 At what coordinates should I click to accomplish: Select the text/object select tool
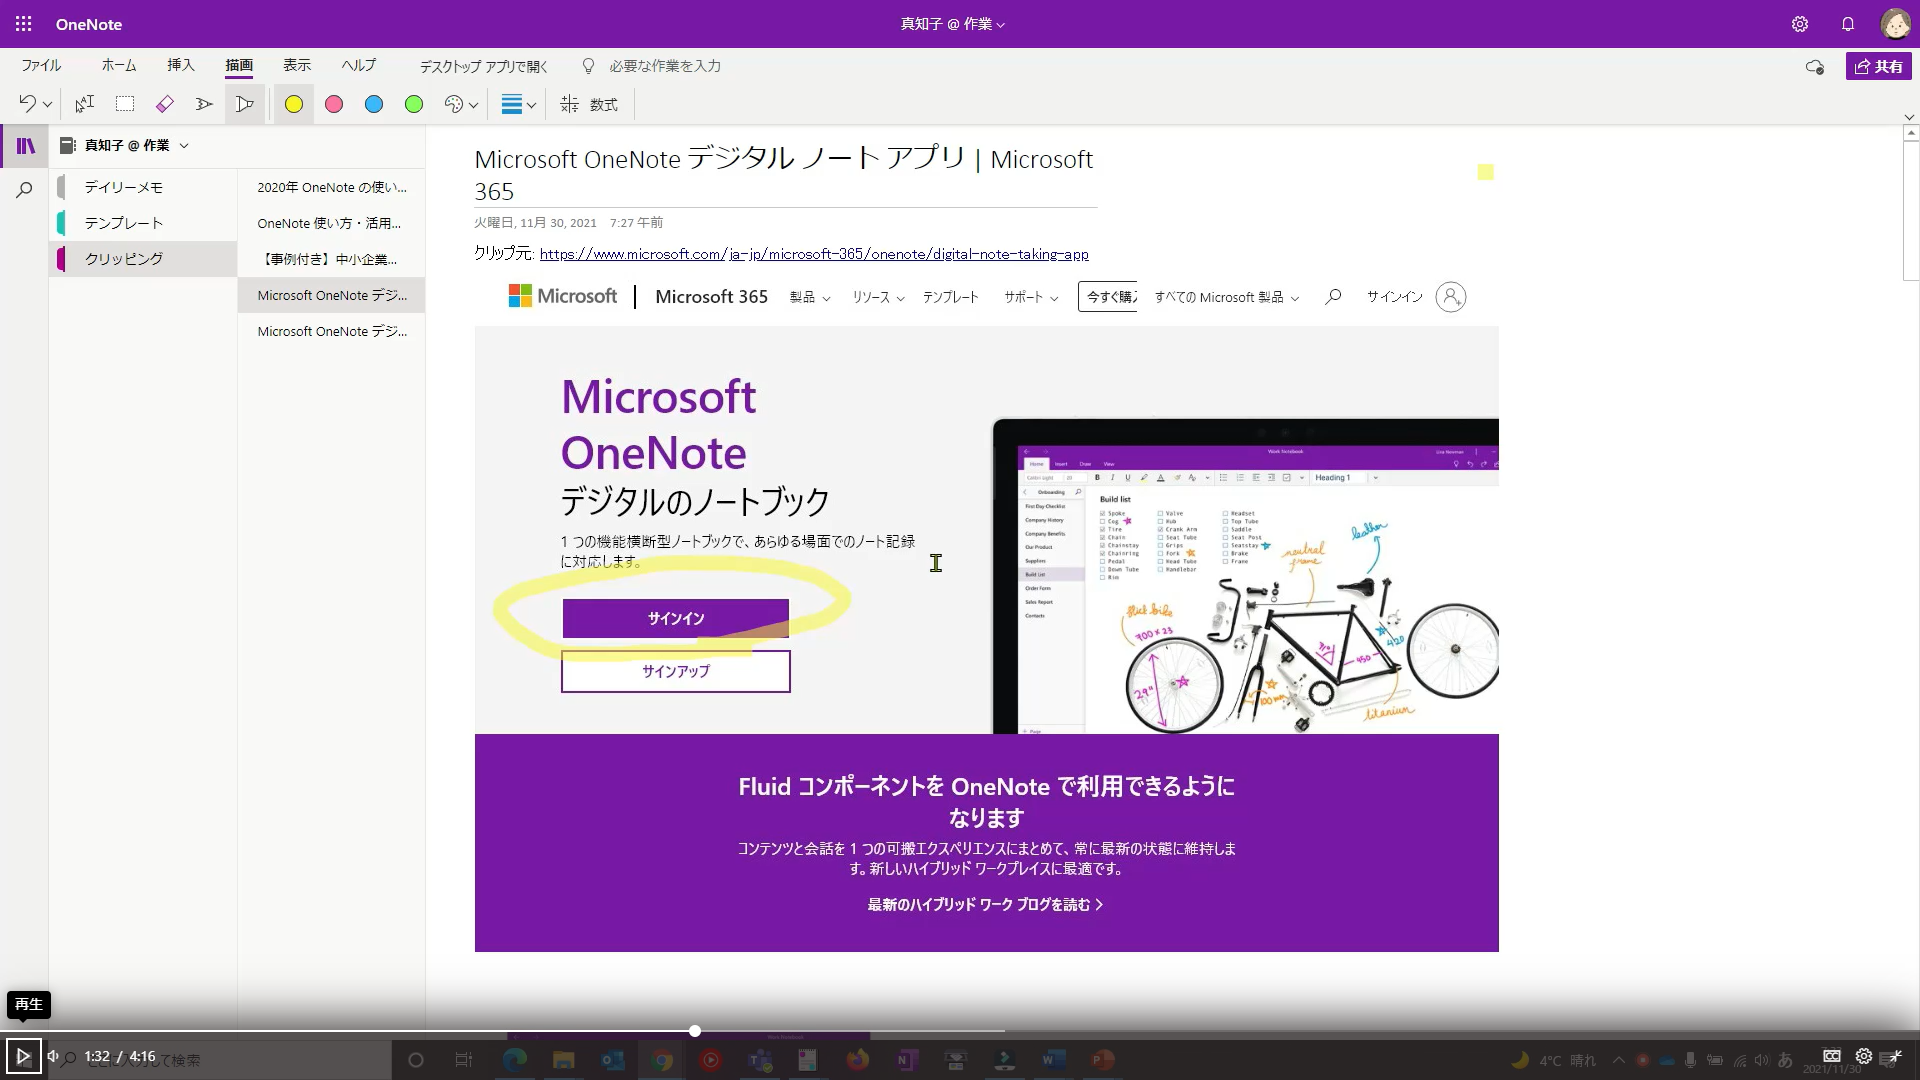[85, 104]
